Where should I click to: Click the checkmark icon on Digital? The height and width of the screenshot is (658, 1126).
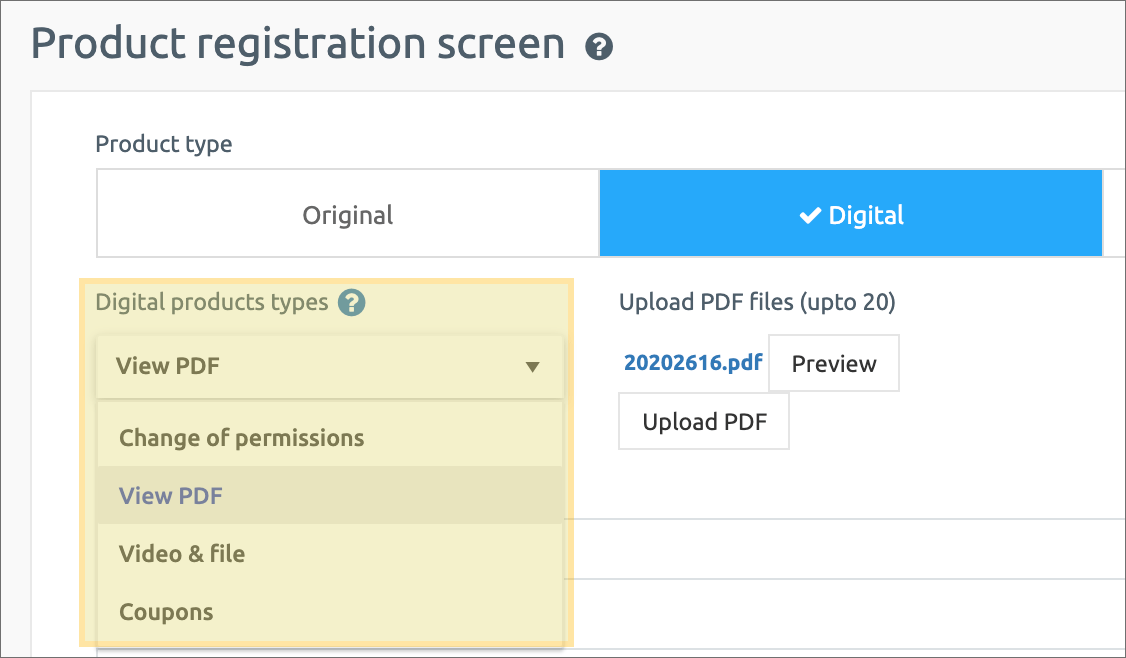point(811,216)
